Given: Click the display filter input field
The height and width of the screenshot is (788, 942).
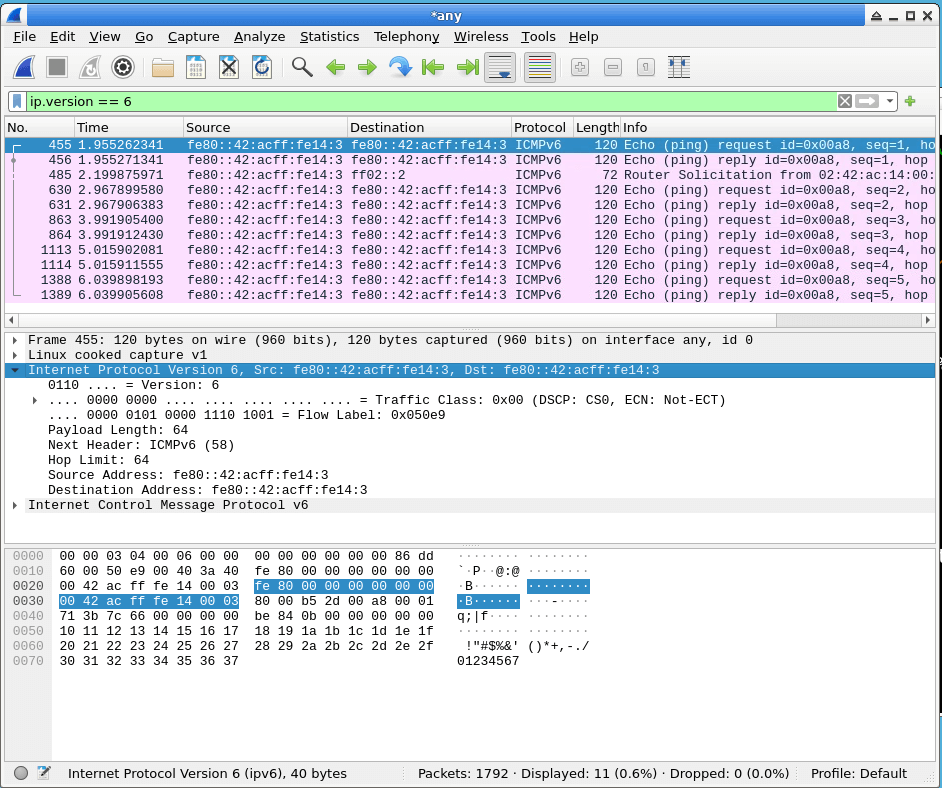Looking at the screenshot, I should (x=431, y=102).
